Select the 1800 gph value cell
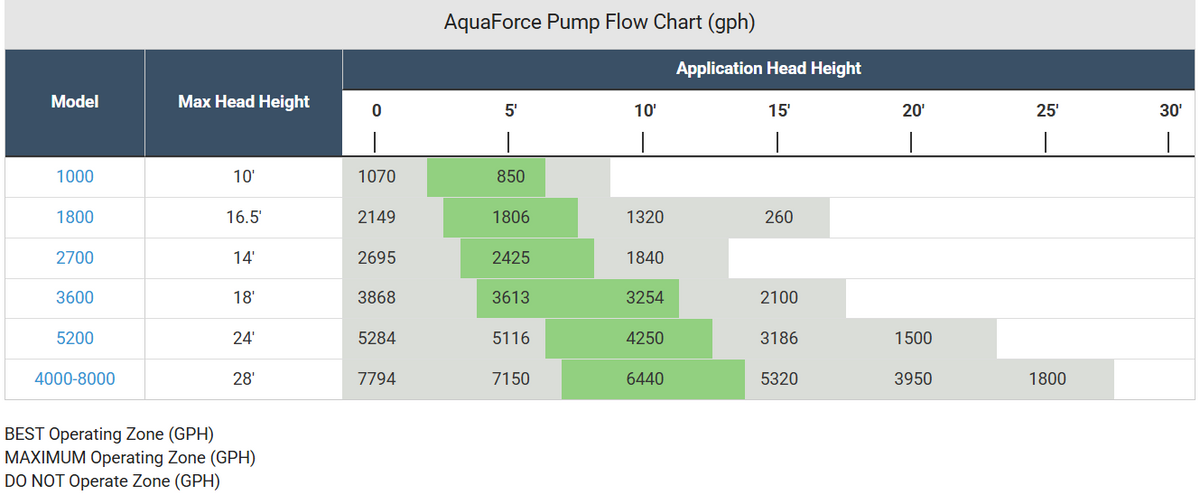Image resolution: width=1200 pixels, height=495 pixels. tap(1047, 379)
